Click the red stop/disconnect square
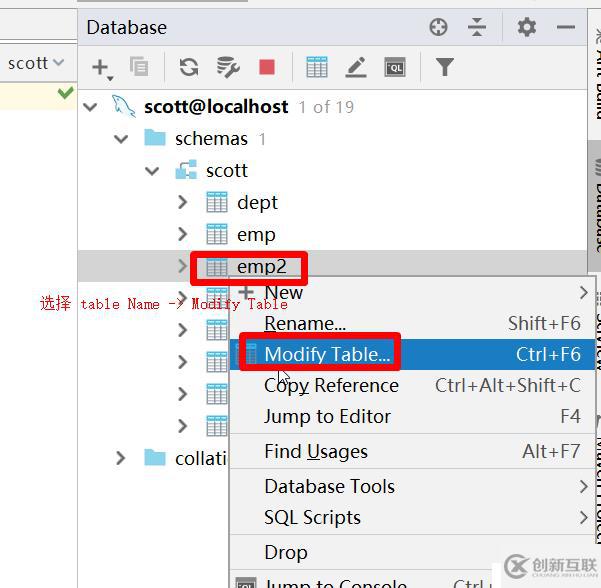The image size is (601, 588). [x=267, y=67]
